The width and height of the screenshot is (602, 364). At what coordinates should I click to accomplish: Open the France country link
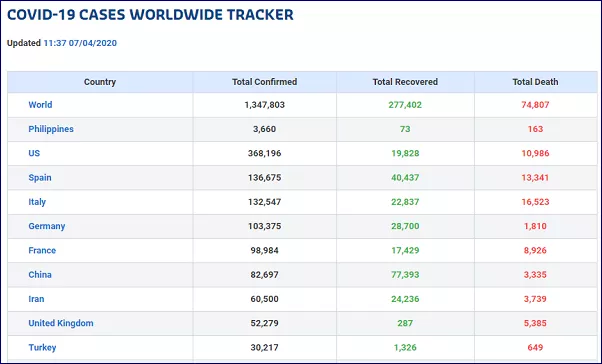(x=42, y=250)
